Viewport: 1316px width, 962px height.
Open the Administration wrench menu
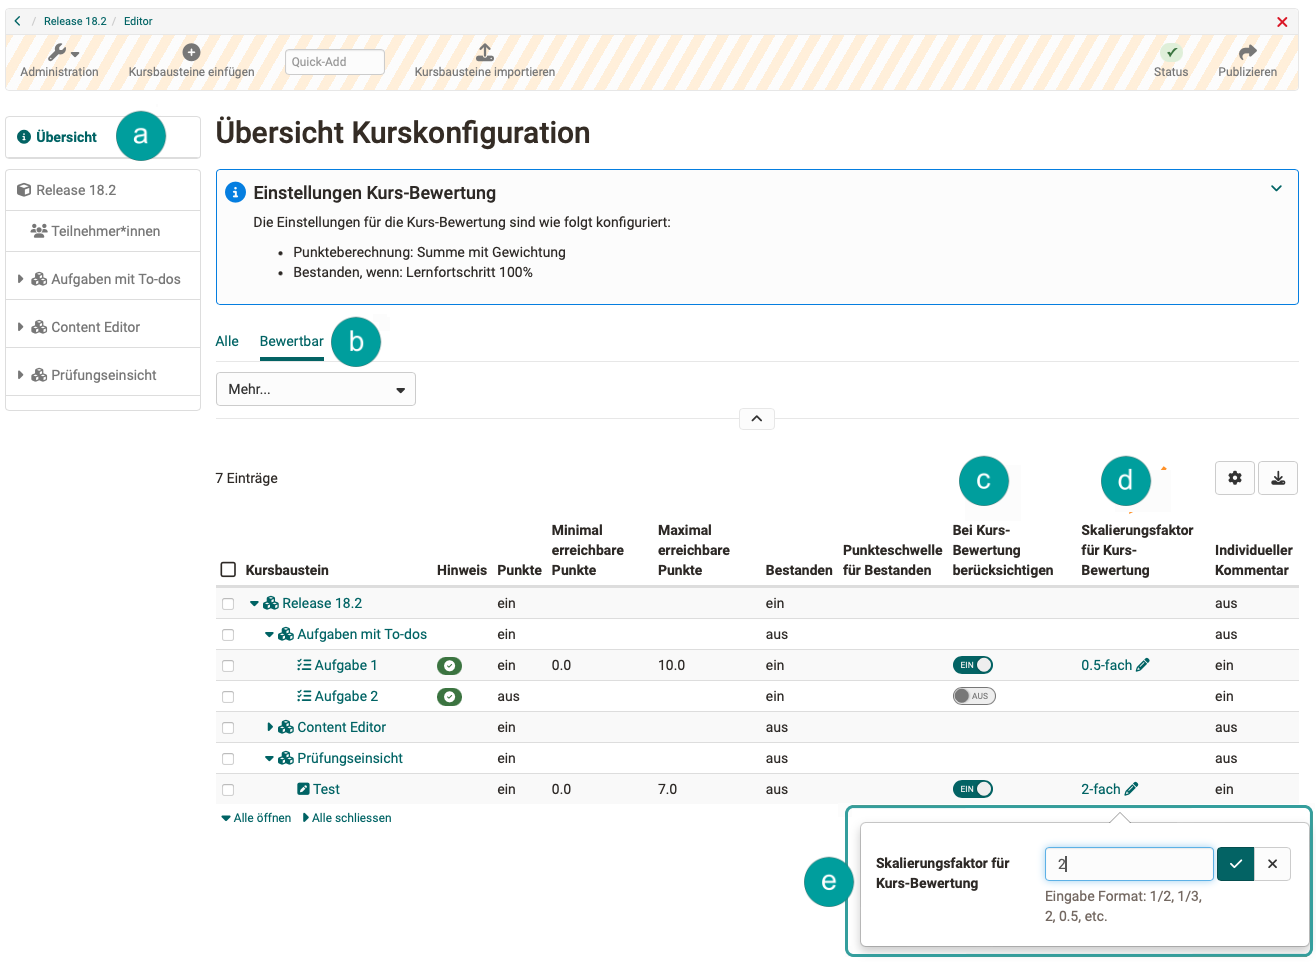[x=62, y=53]
